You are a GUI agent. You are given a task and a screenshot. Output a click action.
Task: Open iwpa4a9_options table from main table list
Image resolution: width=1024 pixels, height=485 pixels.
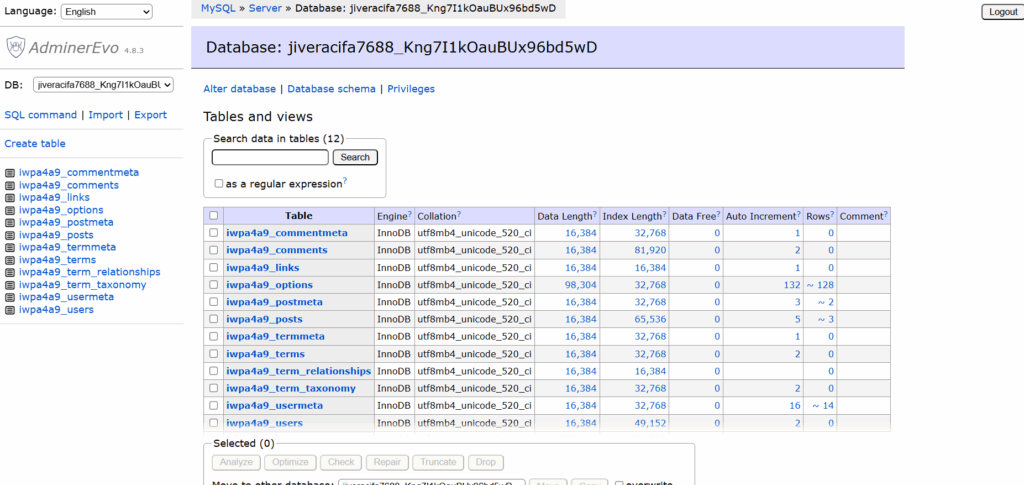point(270,285)
